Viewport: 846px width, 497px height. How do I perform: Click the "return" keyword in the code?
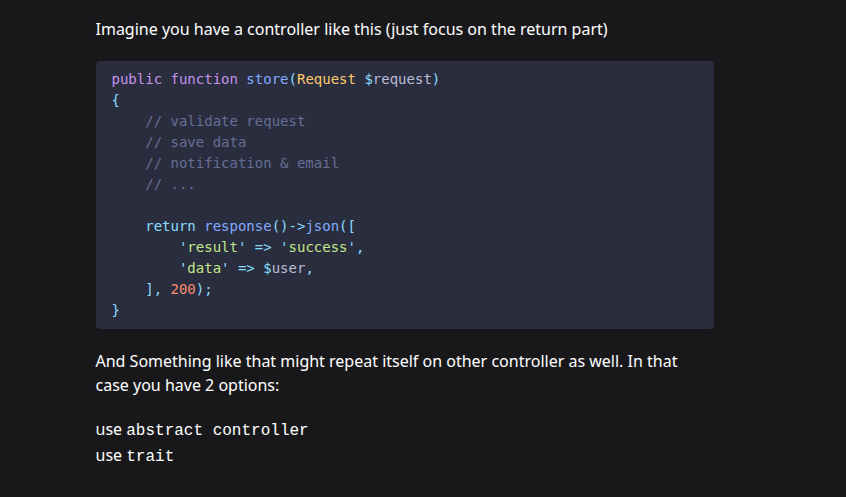tap(171, 226)
